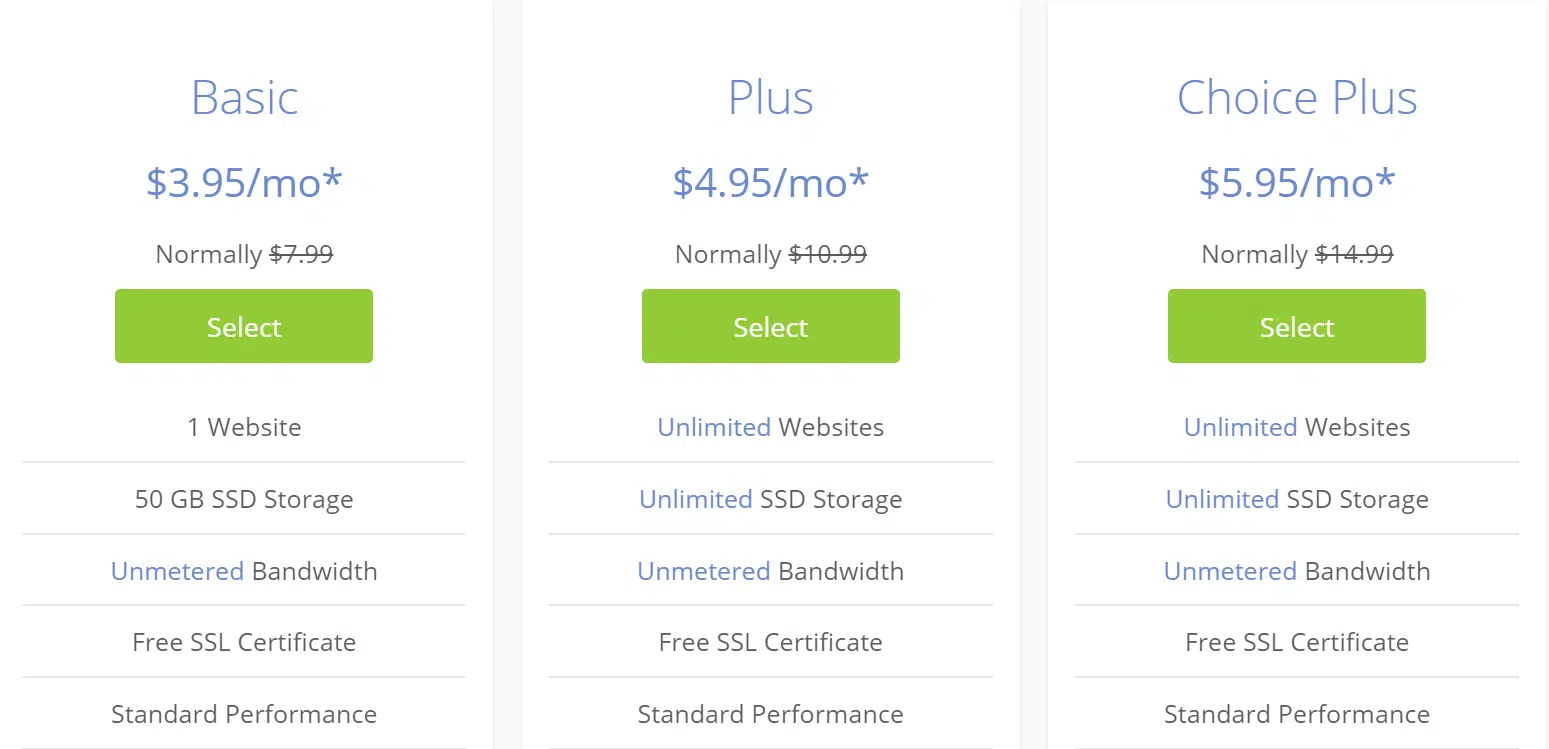This screenshot has height=749, width=1549.
Task: Click the struck-through $7.99 normal price
Action: point(301,254)
